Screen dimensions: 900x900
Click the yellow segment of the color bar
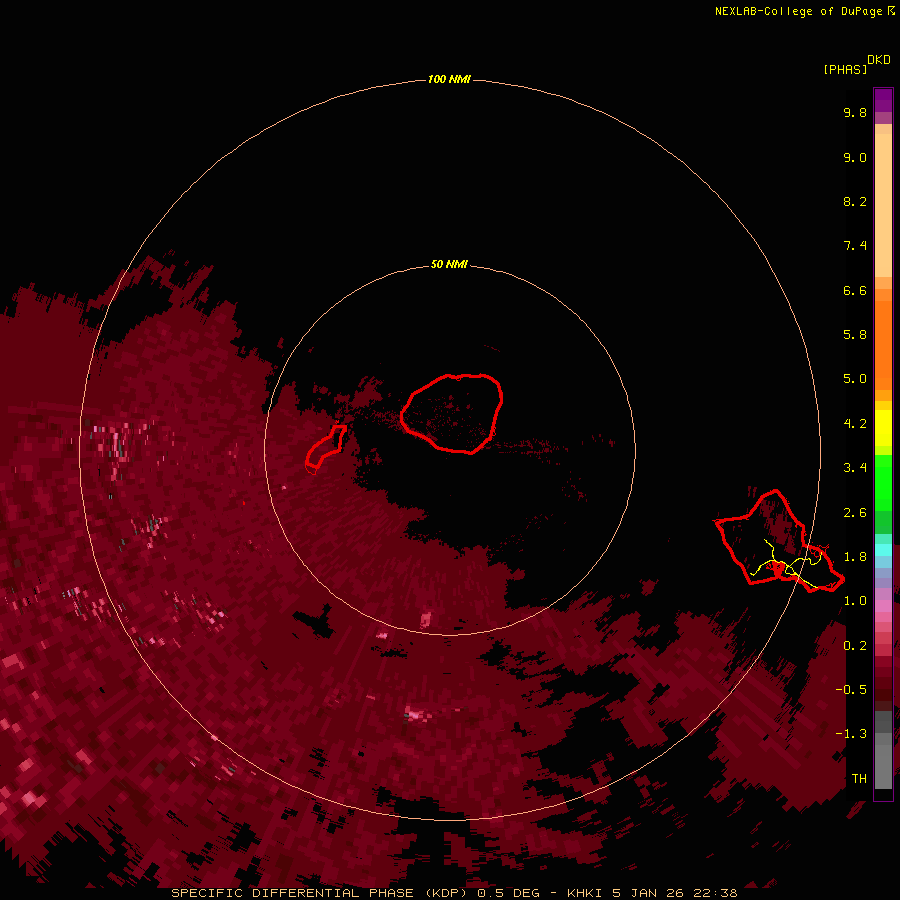pyautogui.click(x=883, y=428)
